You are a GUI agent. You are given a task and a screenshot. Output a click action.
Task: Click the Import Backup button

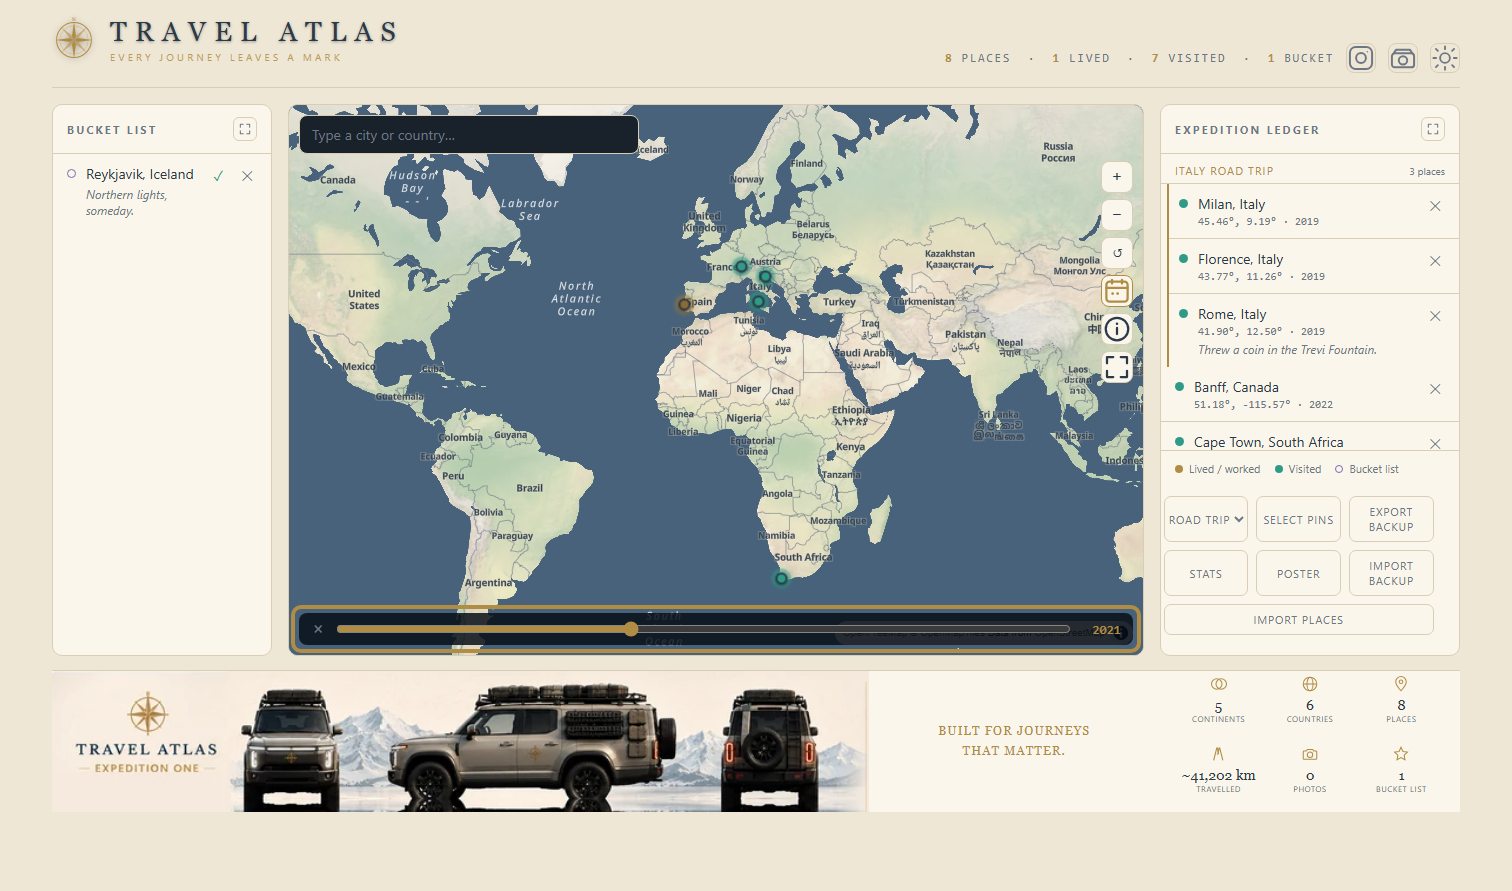[x=1391, y=573]
